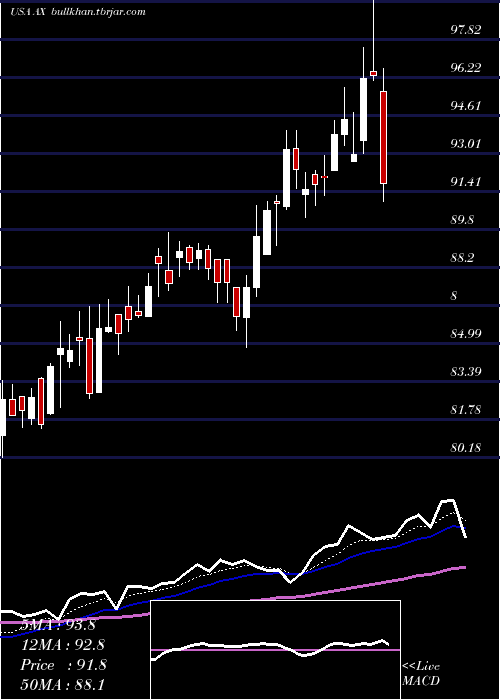500x700 pixels.
Task: Click the pink 50MA line's right end
Action: (x=463, y=567)
